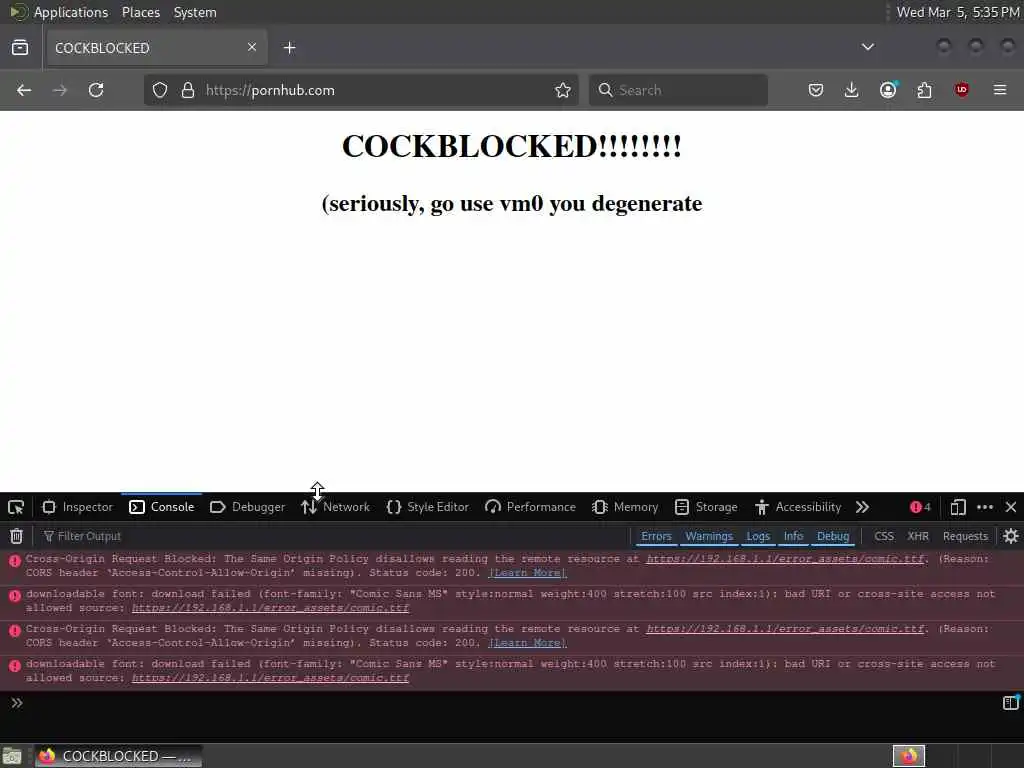Click the clock showing Wed Mar 5

pyautogui.click(x=957, y=12)
